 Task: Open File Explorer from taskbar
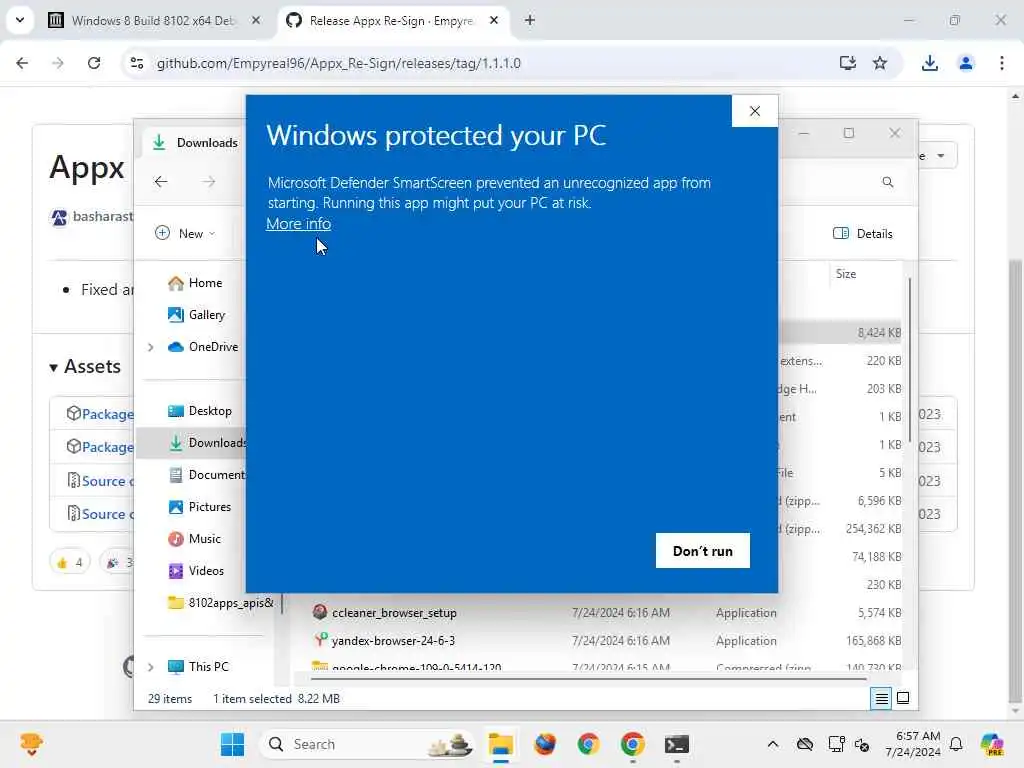pyautogui.click(x=501, y=744)
